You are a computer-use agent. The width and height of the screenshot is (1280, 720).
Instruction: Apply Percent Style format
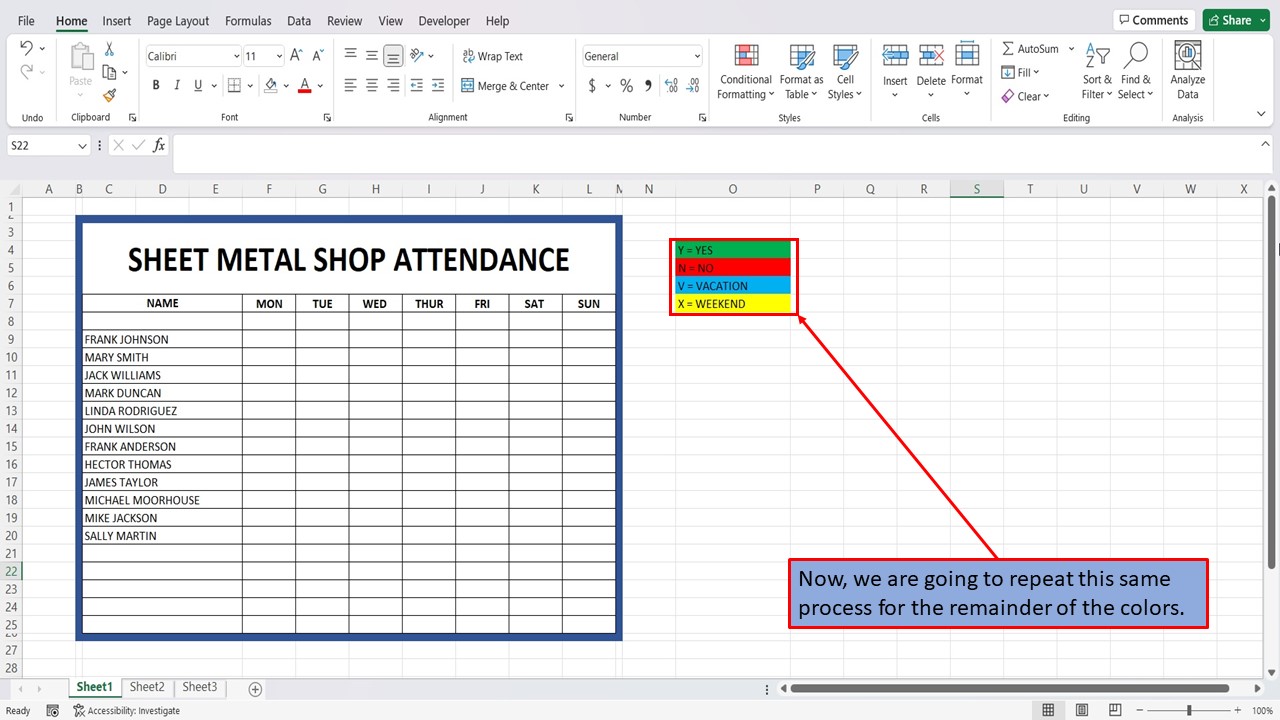626,86
